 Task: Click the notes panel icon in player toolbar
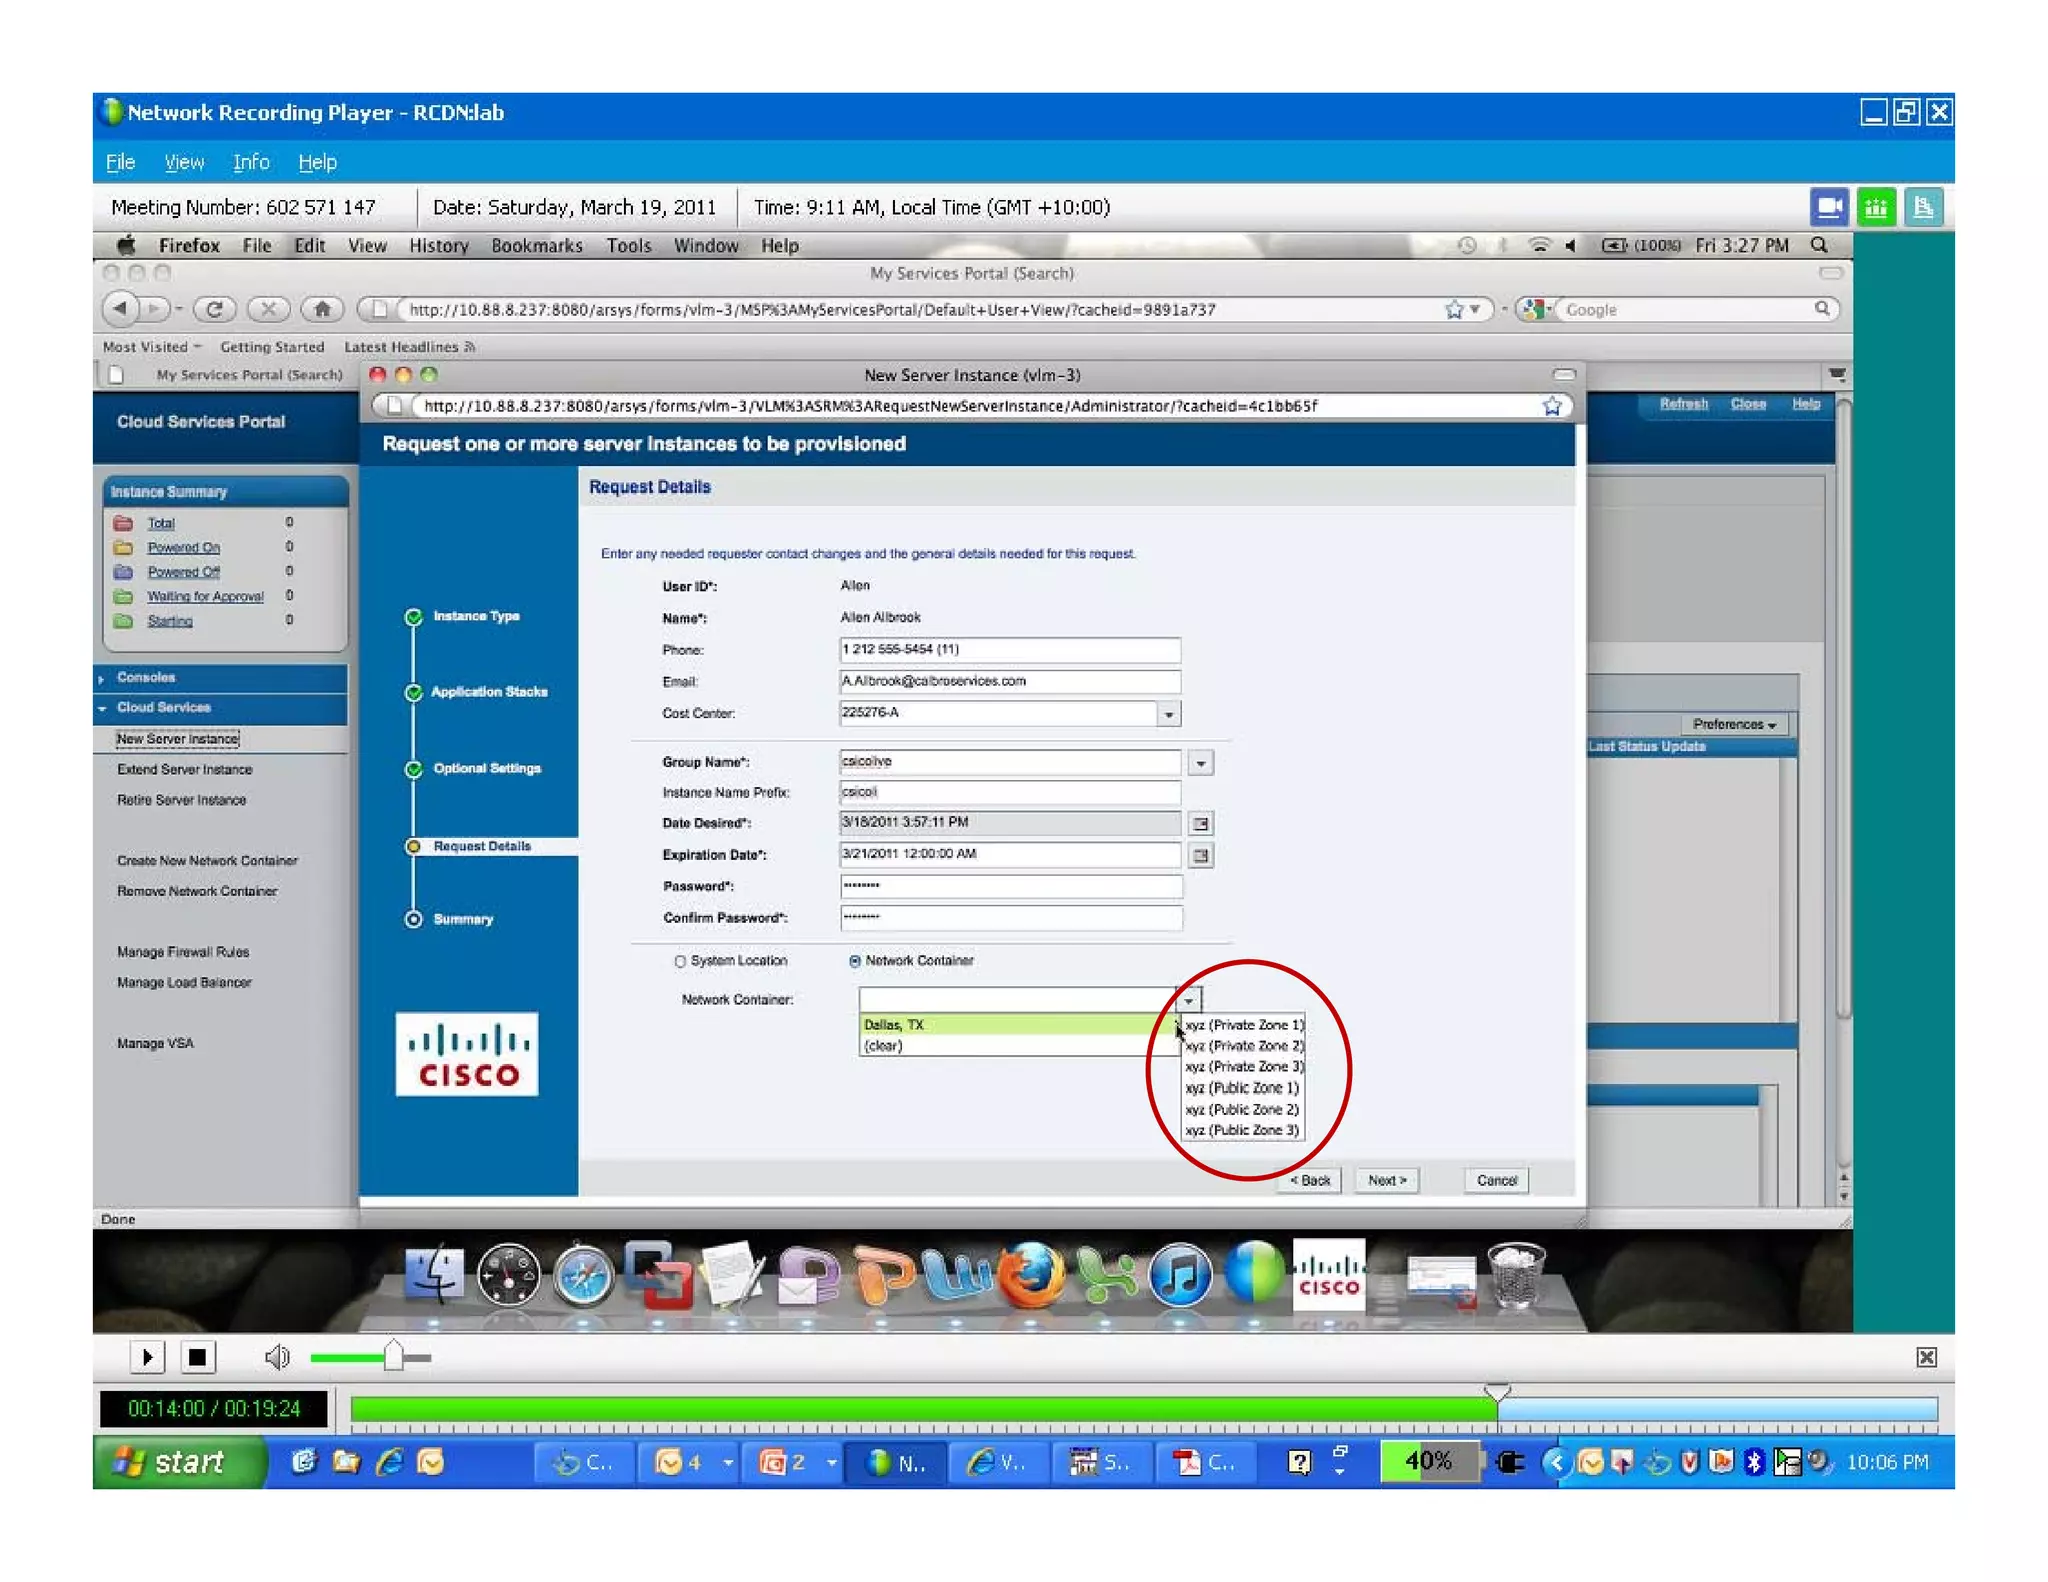1923,207
